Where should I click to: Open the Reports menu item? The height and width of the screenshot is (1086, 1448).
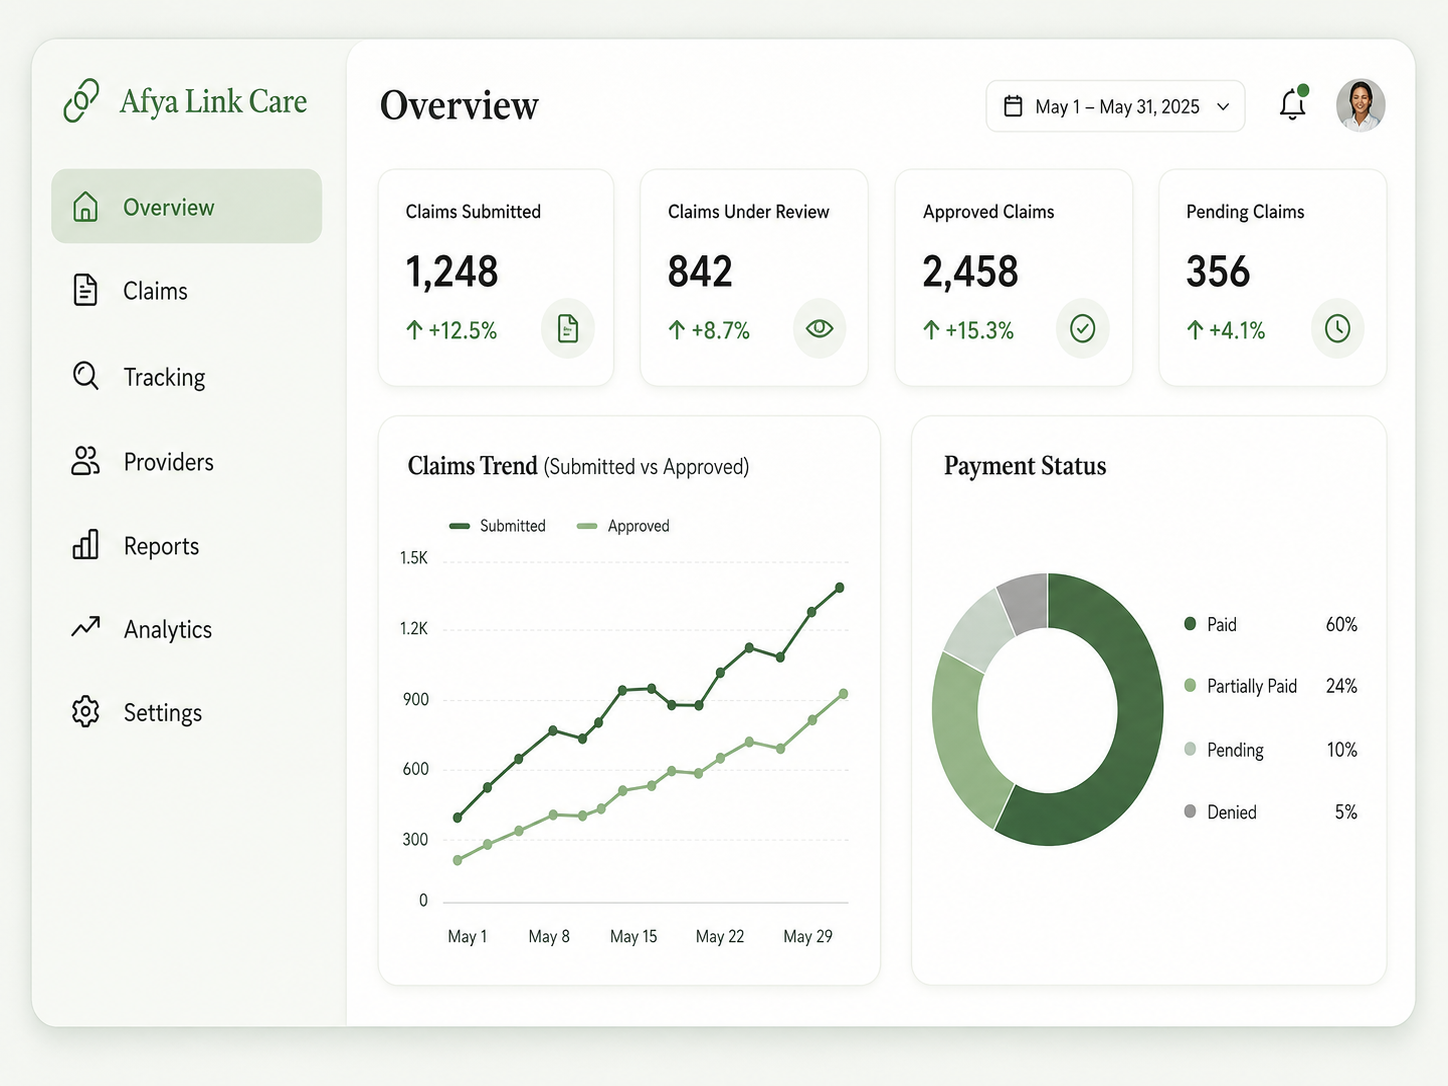187,545
